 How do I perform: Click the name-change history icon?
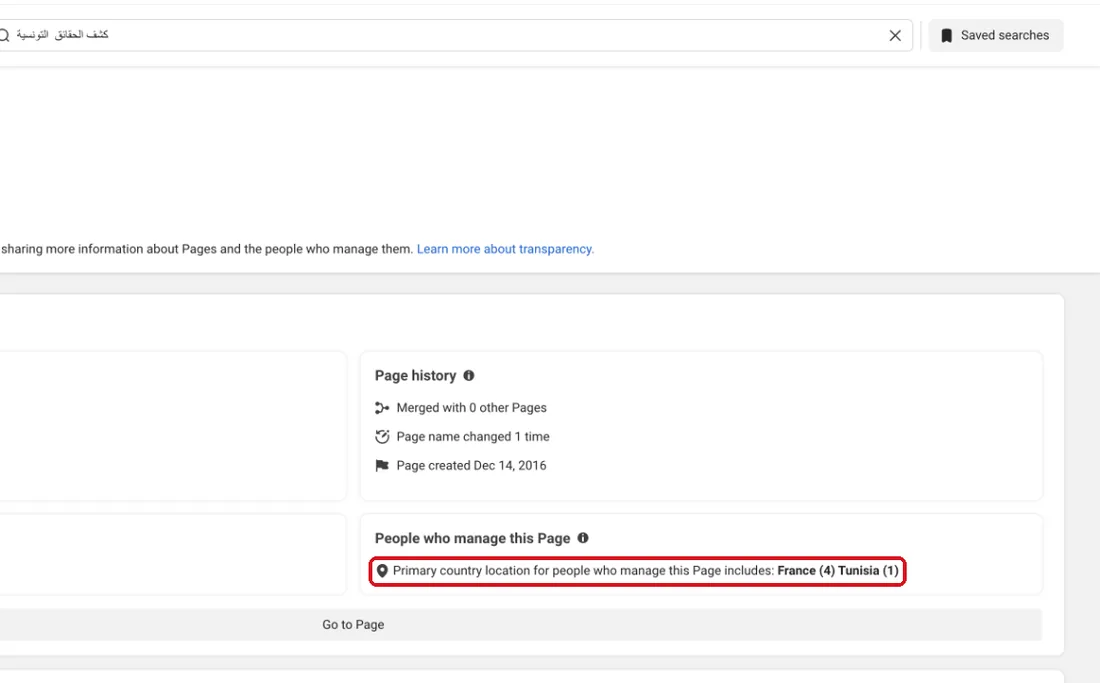(382, 437)
